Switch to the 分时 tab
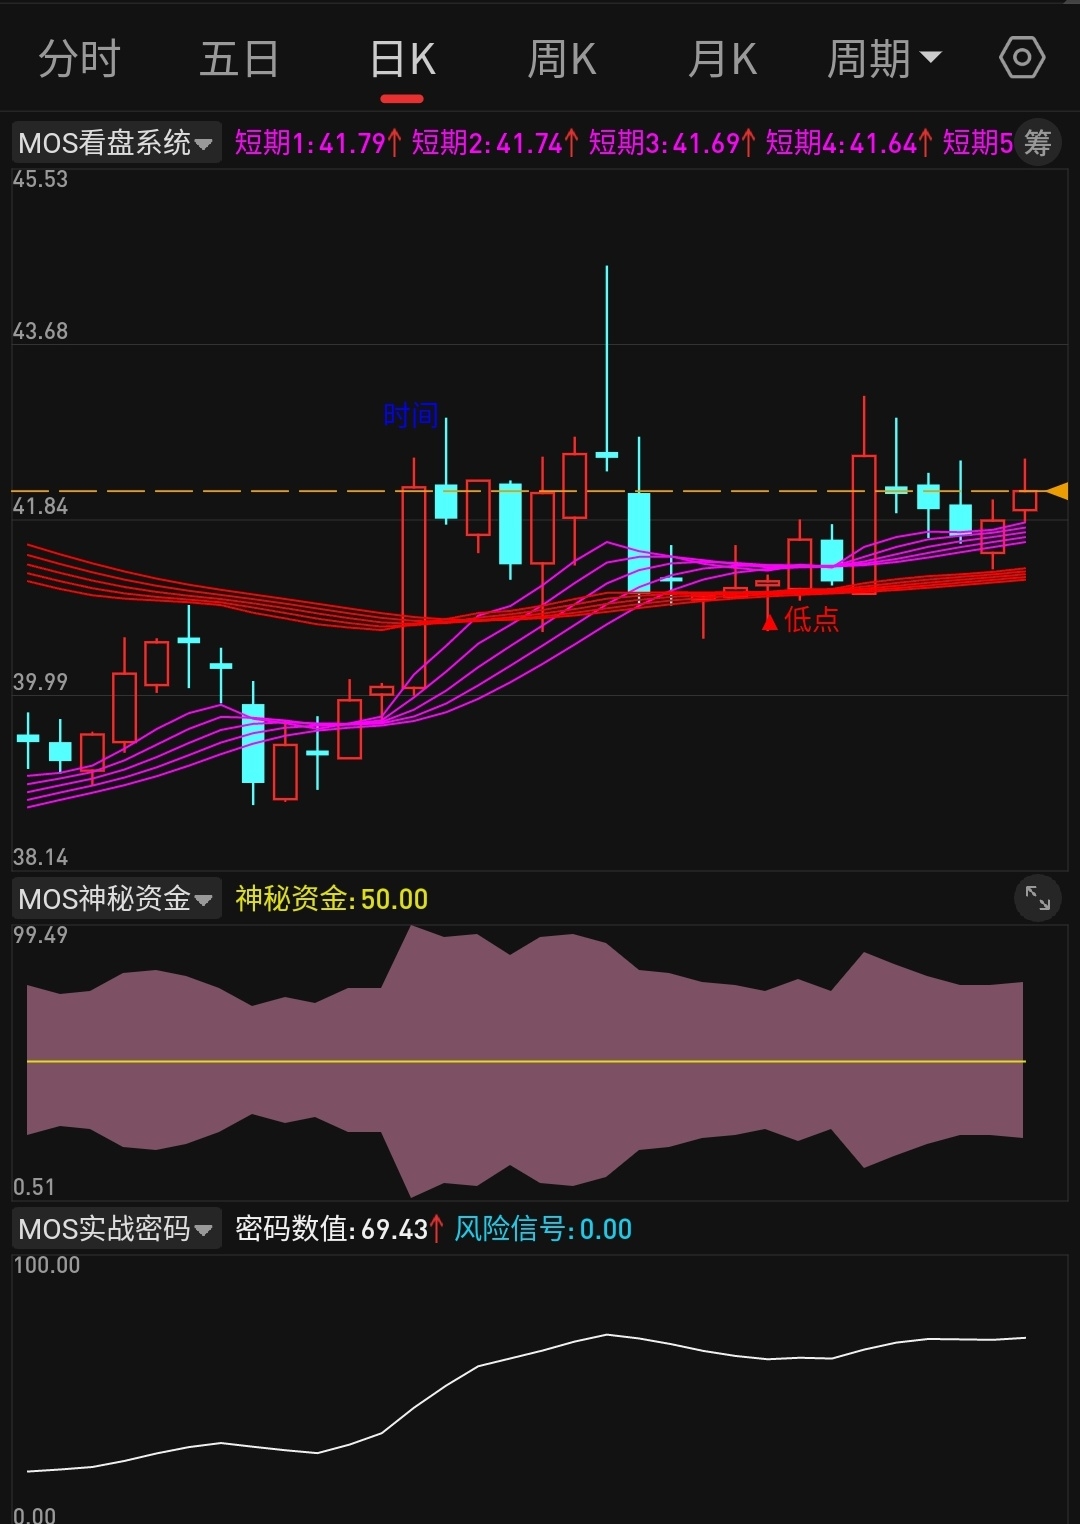The image size is (1080, 1524). click(79, 59)
